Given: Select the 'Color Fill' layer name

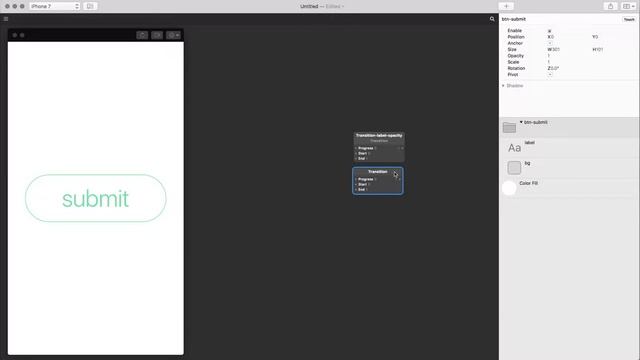Looking at the screenshot, I should coord(529,183).
